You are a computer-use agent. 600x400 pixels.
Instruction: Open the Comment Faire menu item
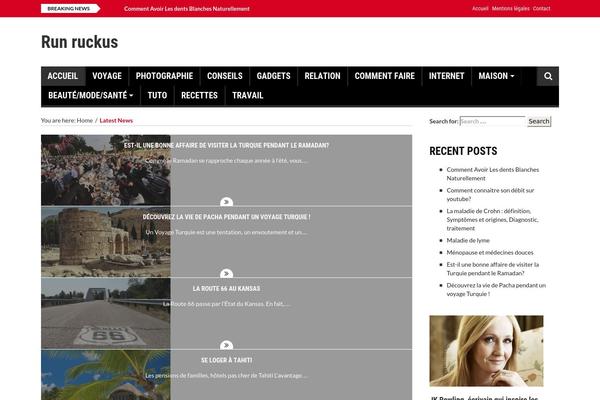click(x=385, y=76)
